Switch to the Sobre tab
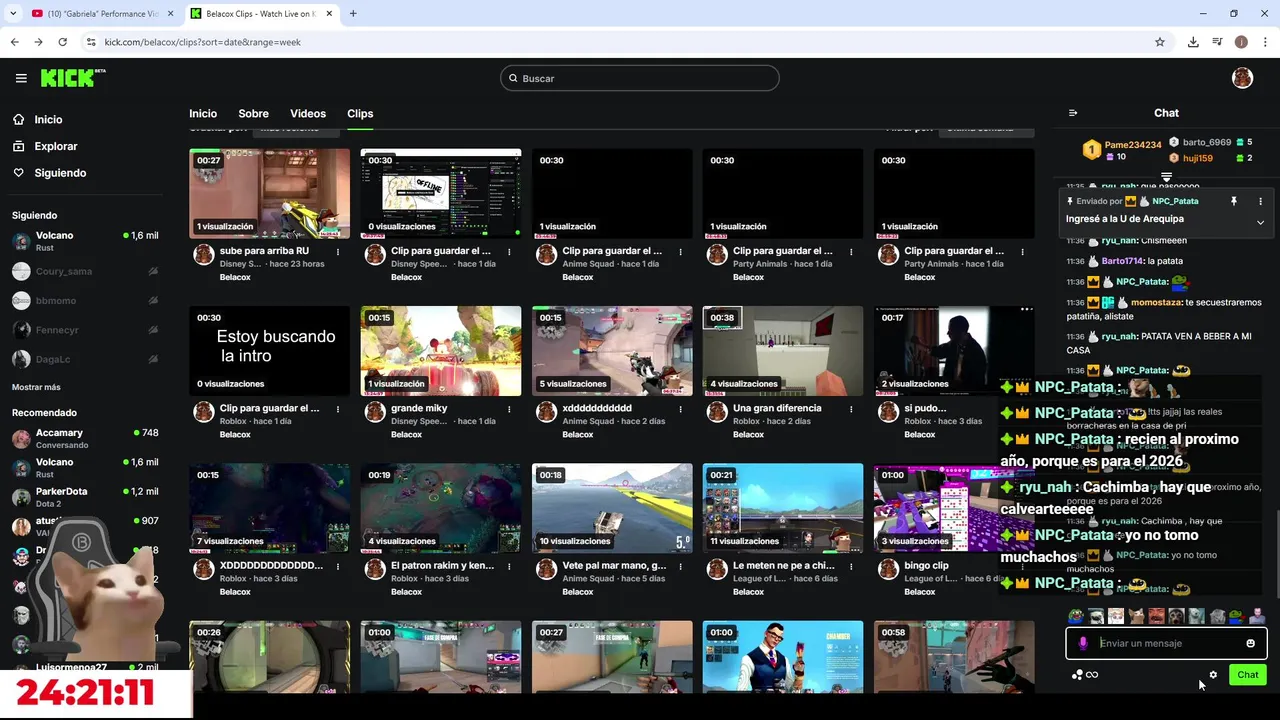Viewport: 1280px width, 720px height. coord(253,114)
